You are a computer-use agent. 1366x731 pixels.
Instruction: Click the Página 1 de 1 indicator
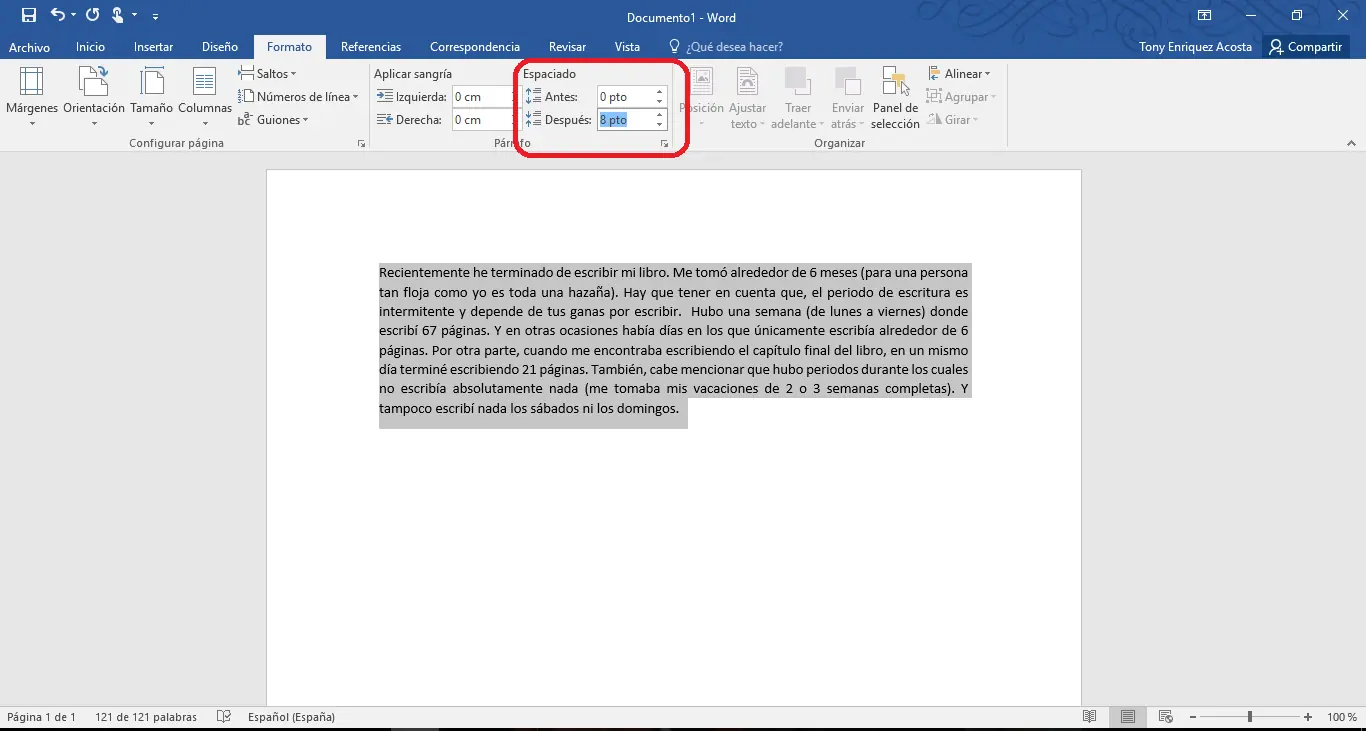point(41,717)
